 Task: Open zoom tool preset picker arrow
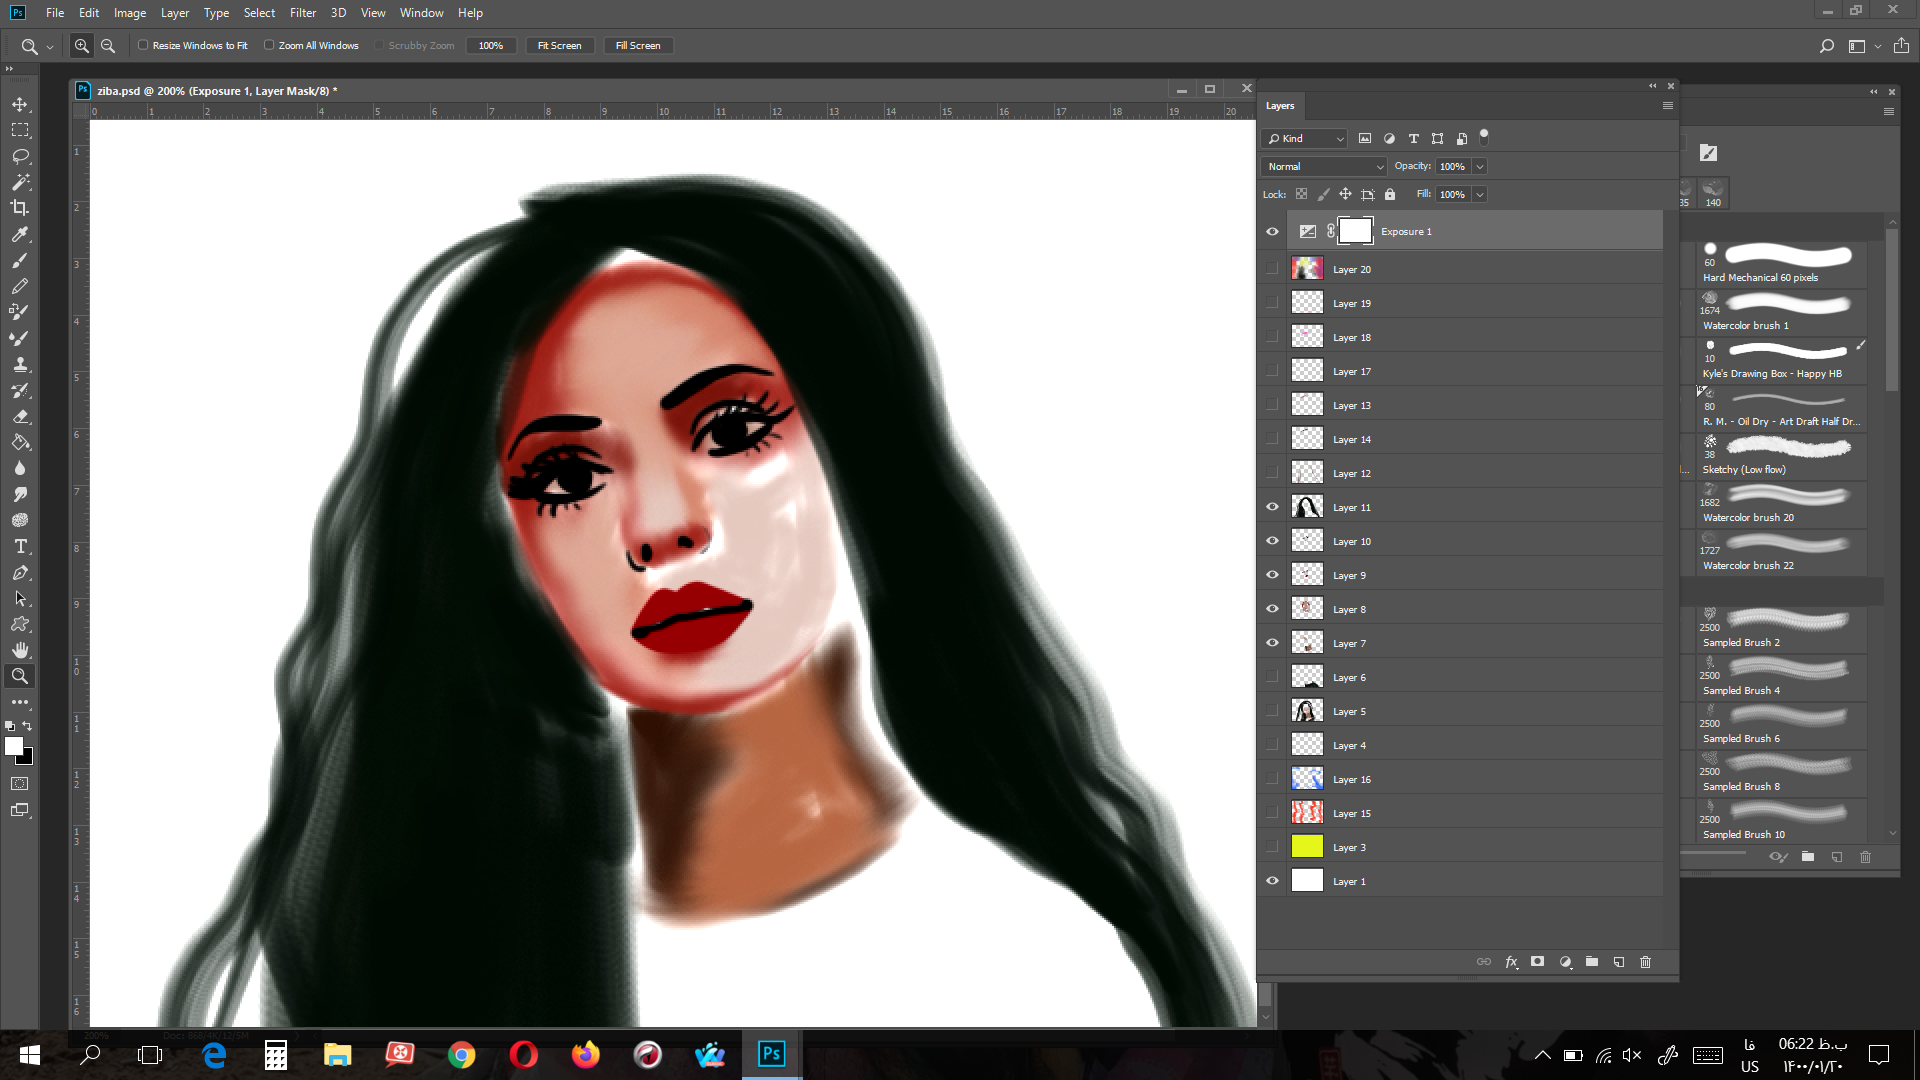click(x=50, y=46)
